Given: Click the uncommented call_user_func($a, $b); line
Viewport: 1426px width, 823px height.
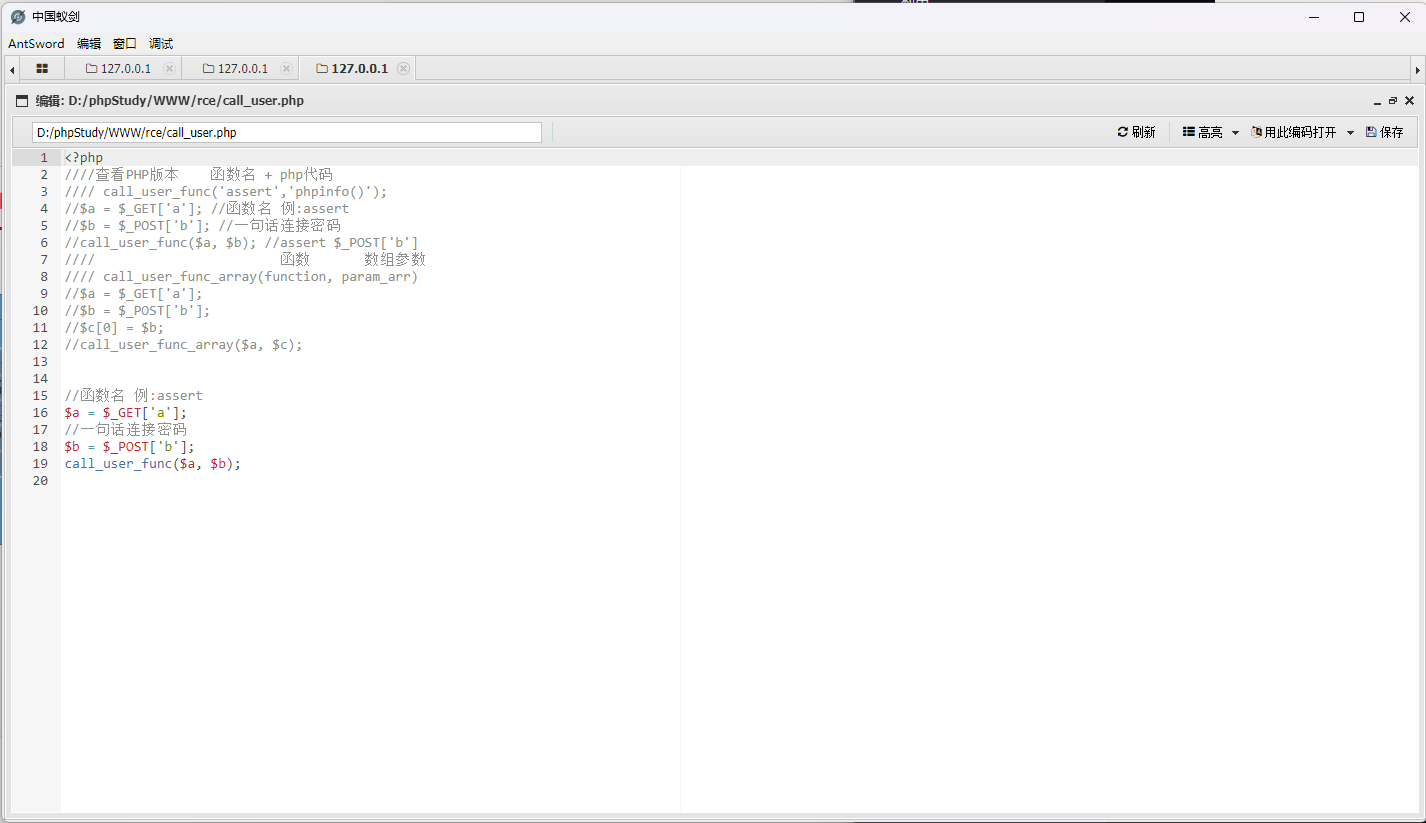Looking at the screenshot, I should point(153,464).
